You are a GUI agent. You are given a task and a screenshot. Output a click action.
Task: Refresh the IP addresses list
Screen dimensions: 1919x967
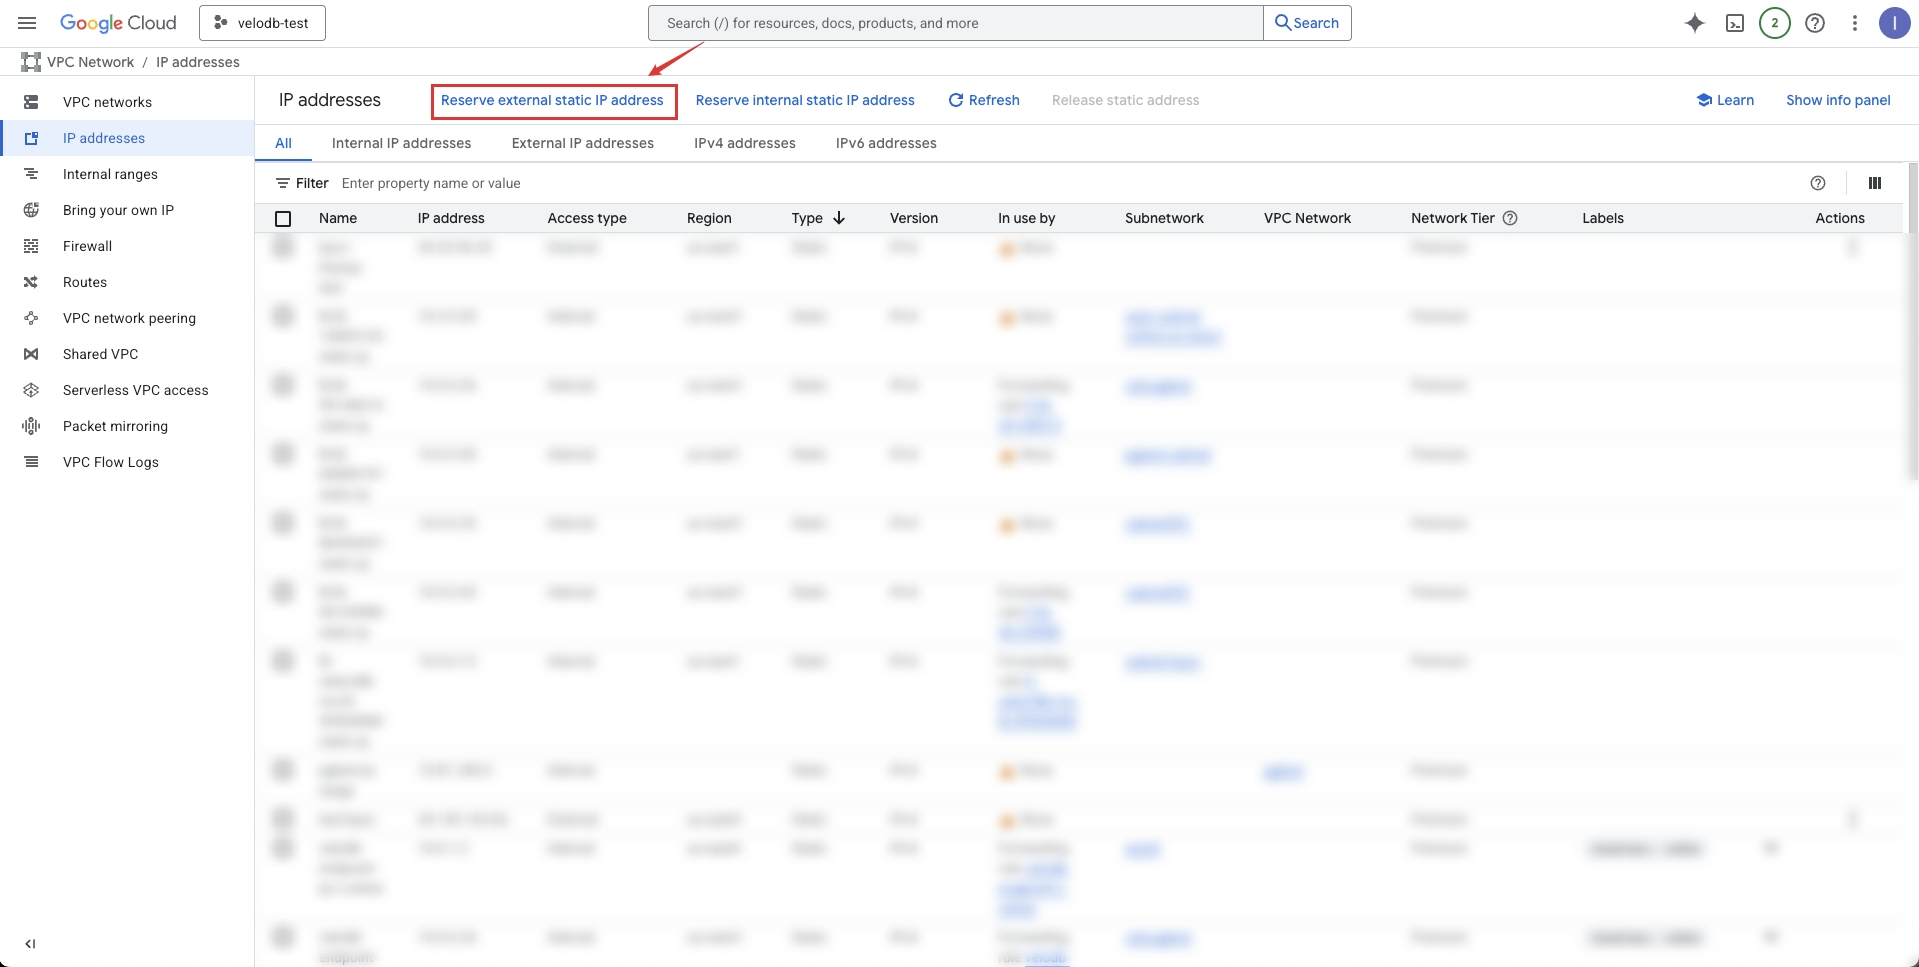pyautogui.click(x=984, y=100)
